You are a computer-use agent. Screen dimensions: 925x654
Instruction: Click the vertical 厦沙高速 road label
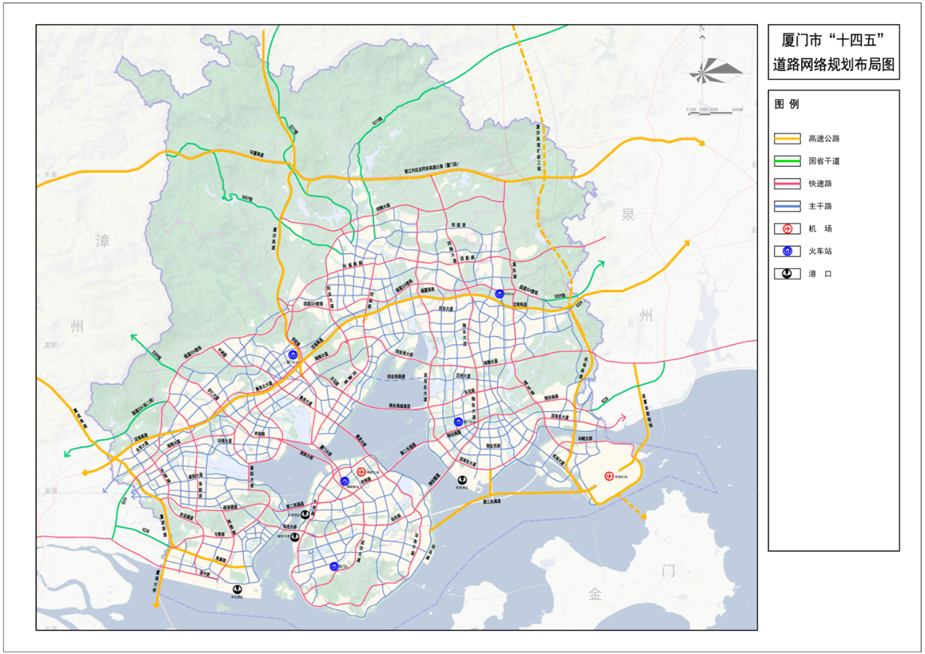click(x=274, y=239)
